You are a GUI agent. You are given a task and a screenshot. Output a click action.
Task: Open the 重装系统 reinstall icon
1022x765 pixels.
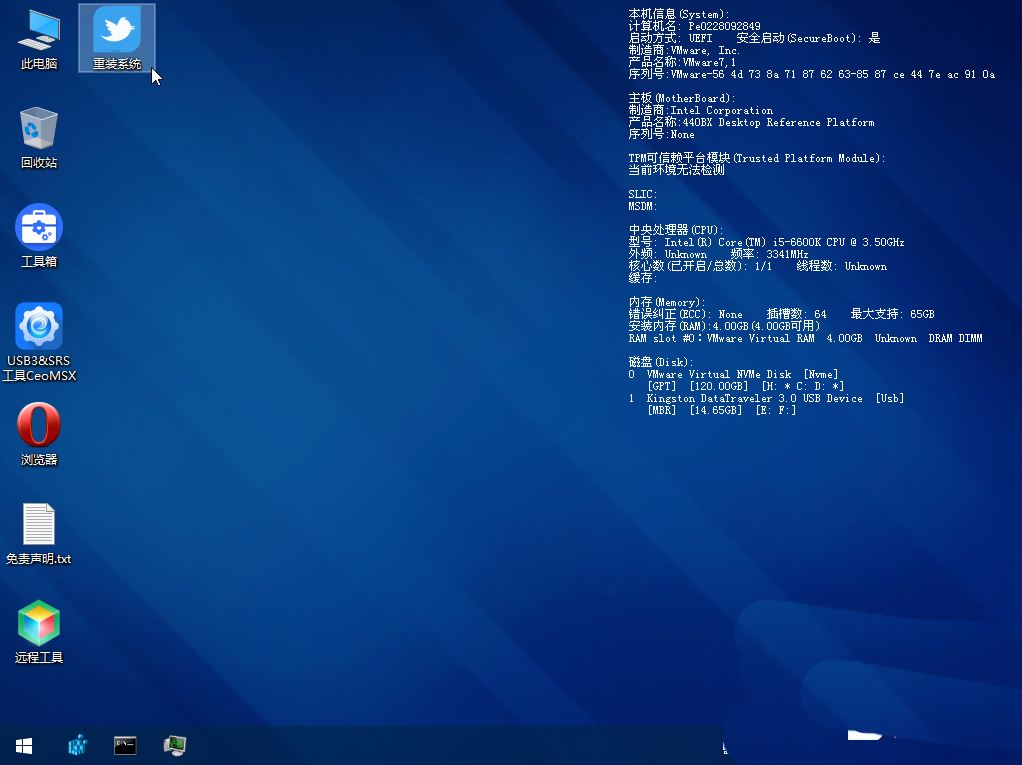point(117,38)
